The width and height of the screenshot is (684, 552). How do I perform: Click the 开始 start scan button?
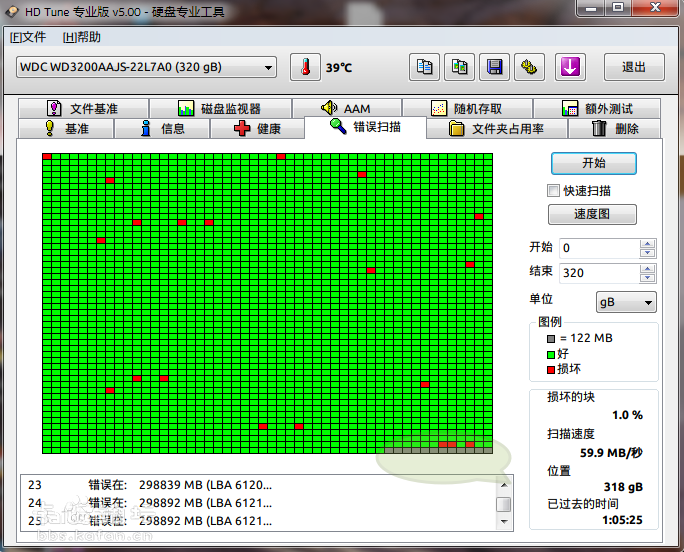point(594,163)
